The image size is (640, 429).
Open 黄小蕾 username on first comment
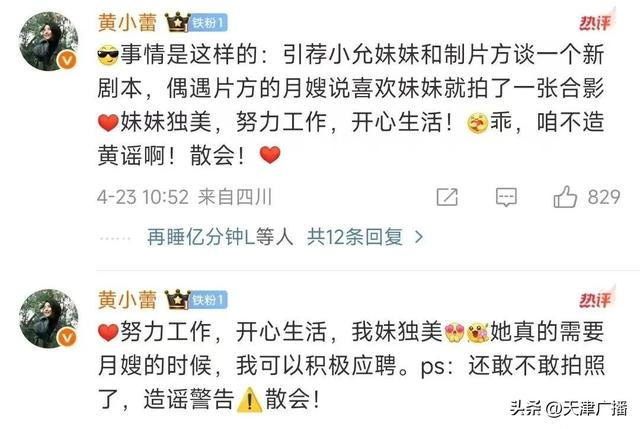[x=127, y=22]
